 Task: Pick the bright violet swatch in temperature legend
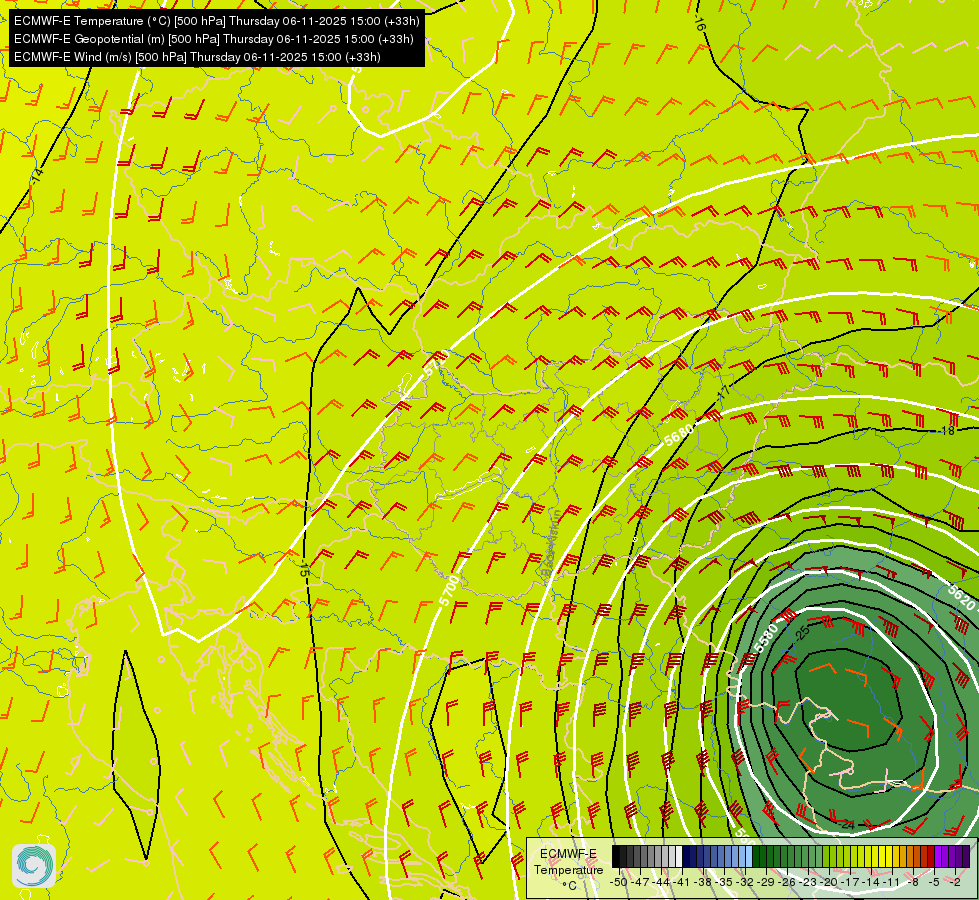pos(938,856)
